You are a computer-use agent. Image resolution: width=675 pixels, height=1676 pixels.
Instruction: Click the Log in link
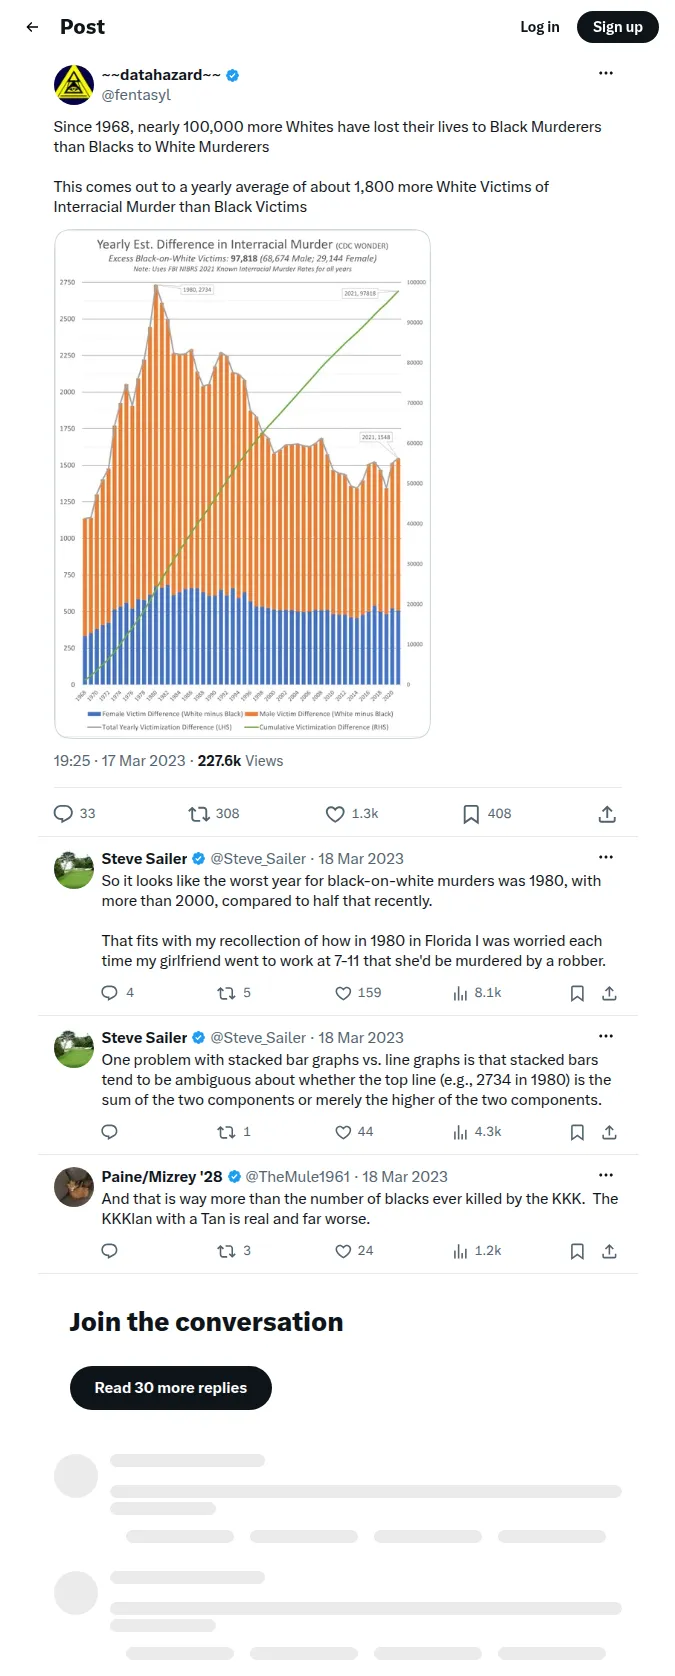[x=539, y=27]
